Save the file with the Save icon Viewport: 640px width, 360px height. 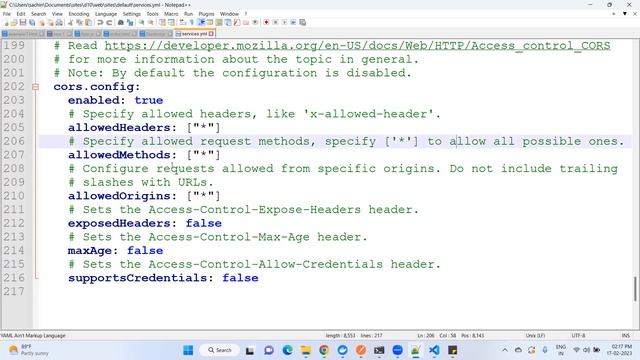(x=23, y=22)
